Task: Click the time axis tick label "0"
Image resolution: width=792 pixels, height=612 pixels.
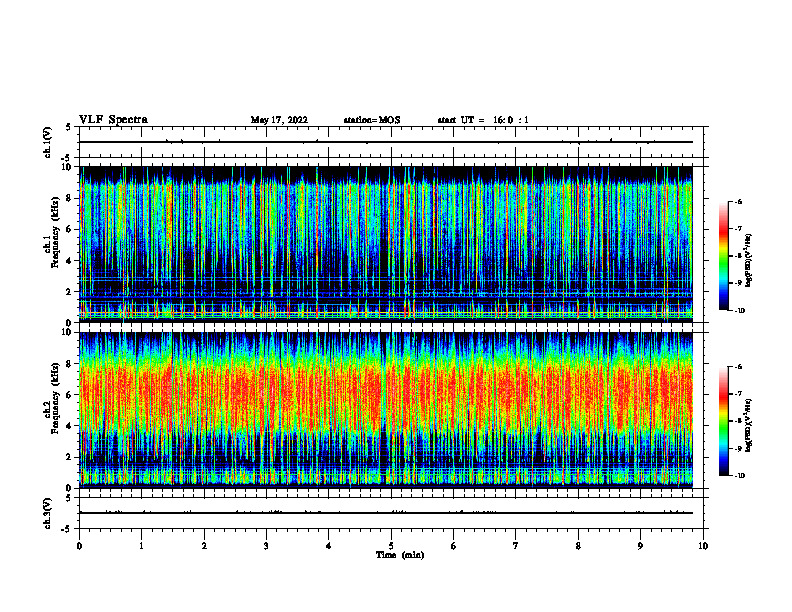Action: 79,546
